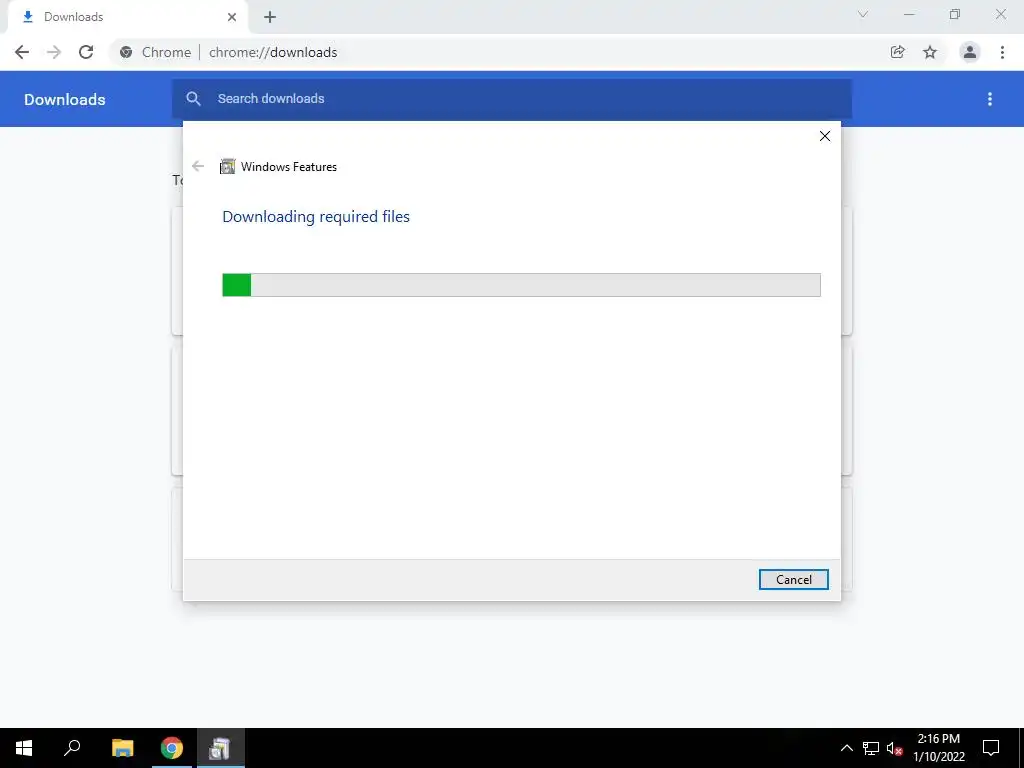Open the Windows Start menu
Image resolution: width=1024 pixels, height=768 pixels.
(24, 748)
